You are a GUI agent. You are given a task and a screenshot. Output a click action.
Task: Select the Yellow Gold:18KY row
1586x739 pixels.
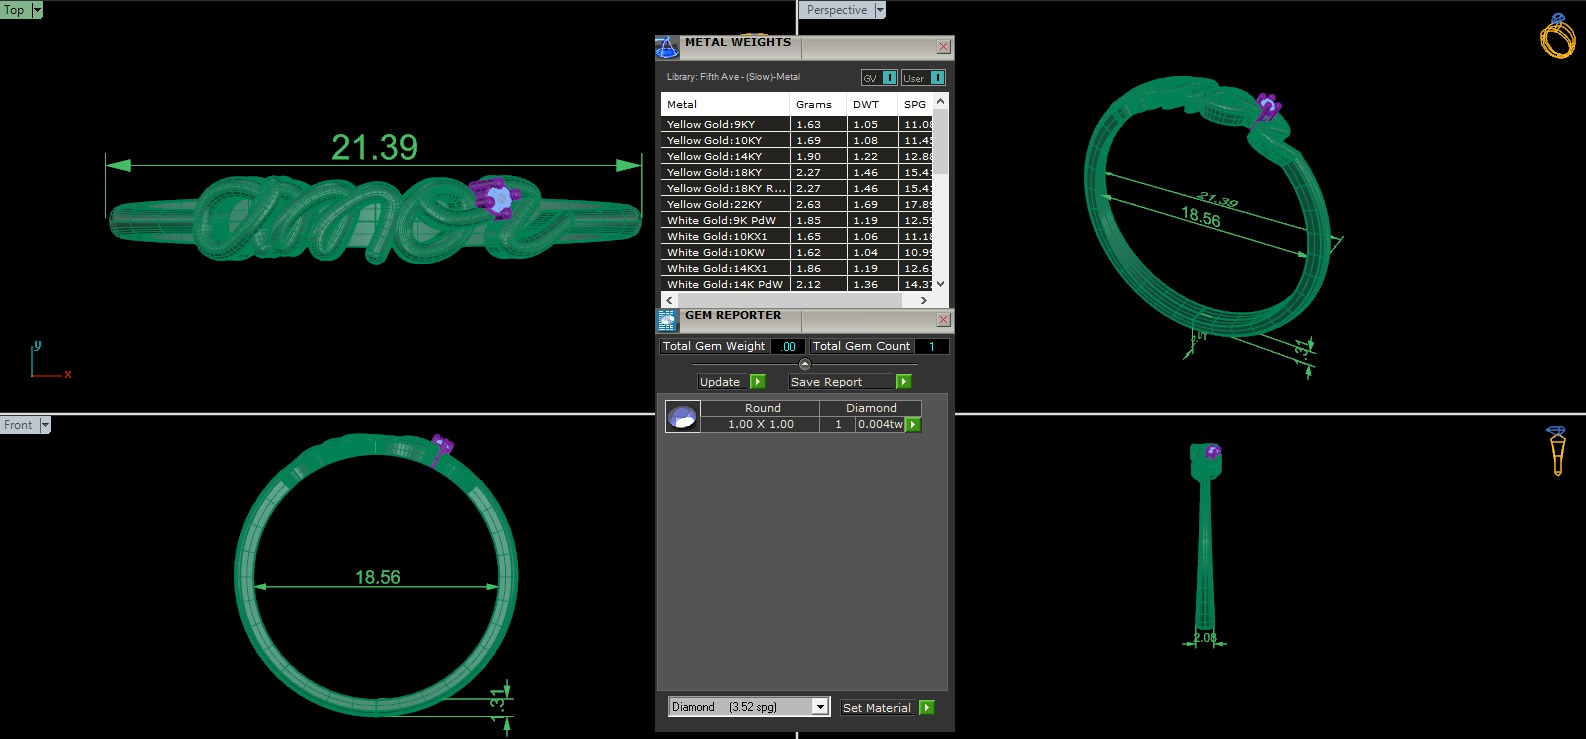click(x=797, y=172)
